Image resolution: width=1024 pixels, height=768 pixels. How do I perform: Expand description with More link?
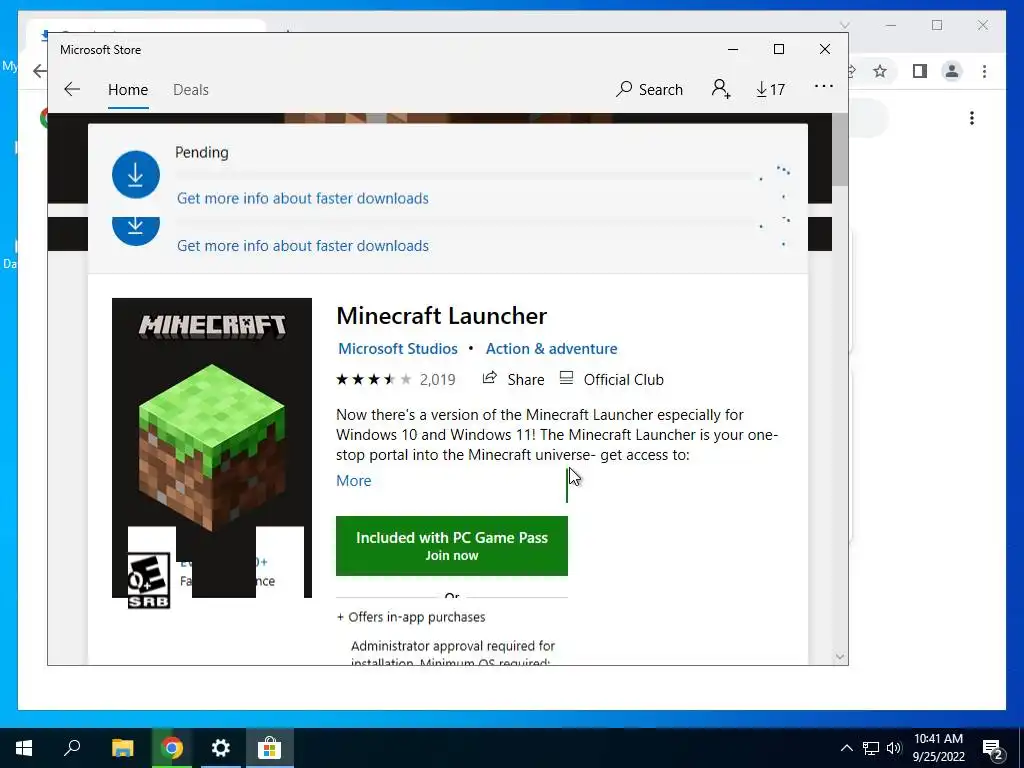(353, 481)
